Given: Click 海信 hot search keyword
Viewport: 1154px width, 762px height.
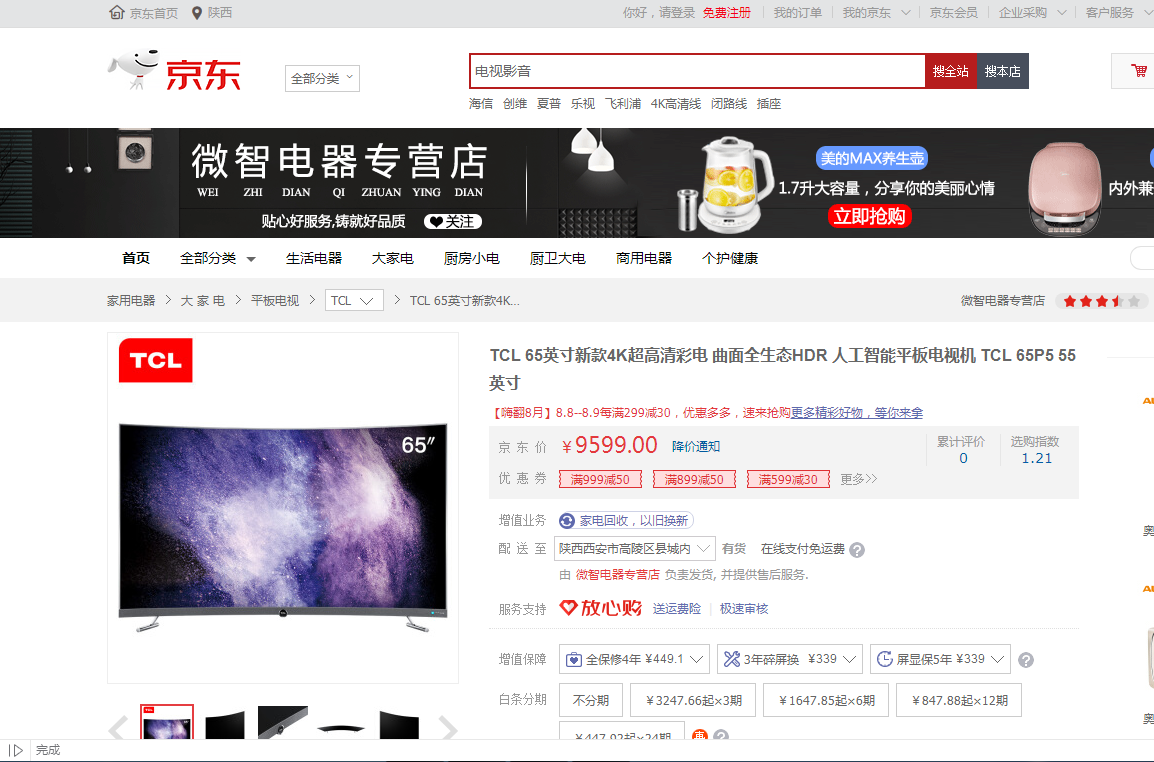Looking at the screenshot, I should tap(481, 104).
